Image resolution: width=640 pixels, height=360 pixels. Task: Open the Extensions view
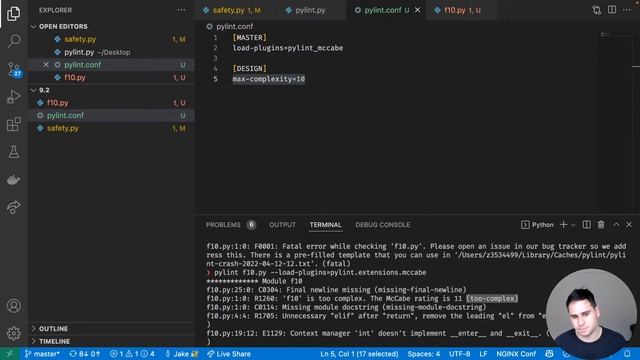13,124
